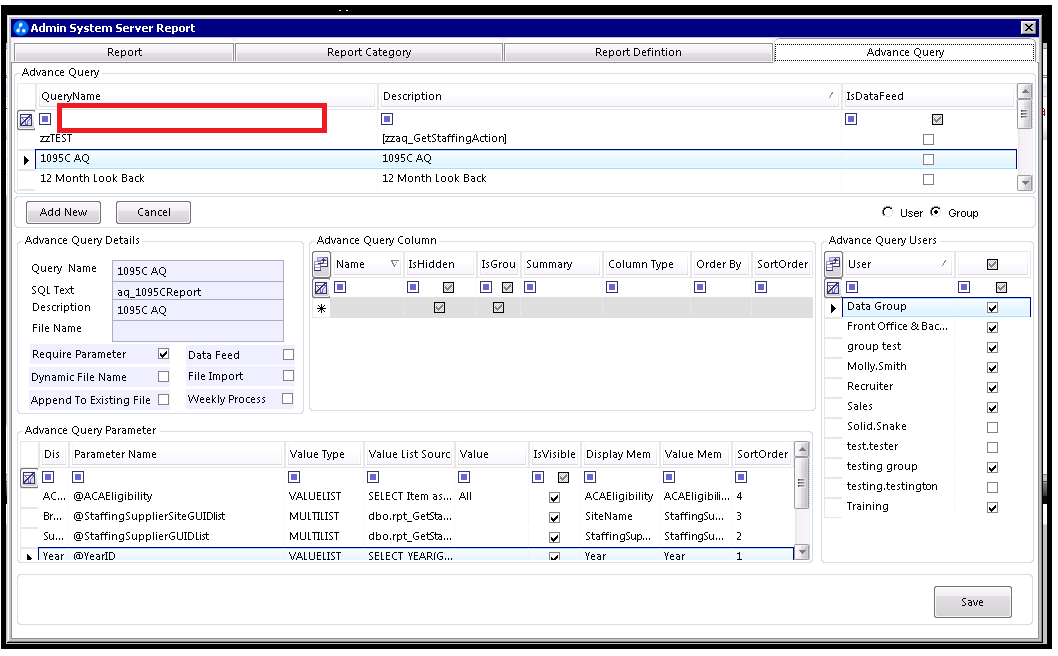Enable Weekly Process checkbox
Screen dimensions: 1058x656
(287, 398)
